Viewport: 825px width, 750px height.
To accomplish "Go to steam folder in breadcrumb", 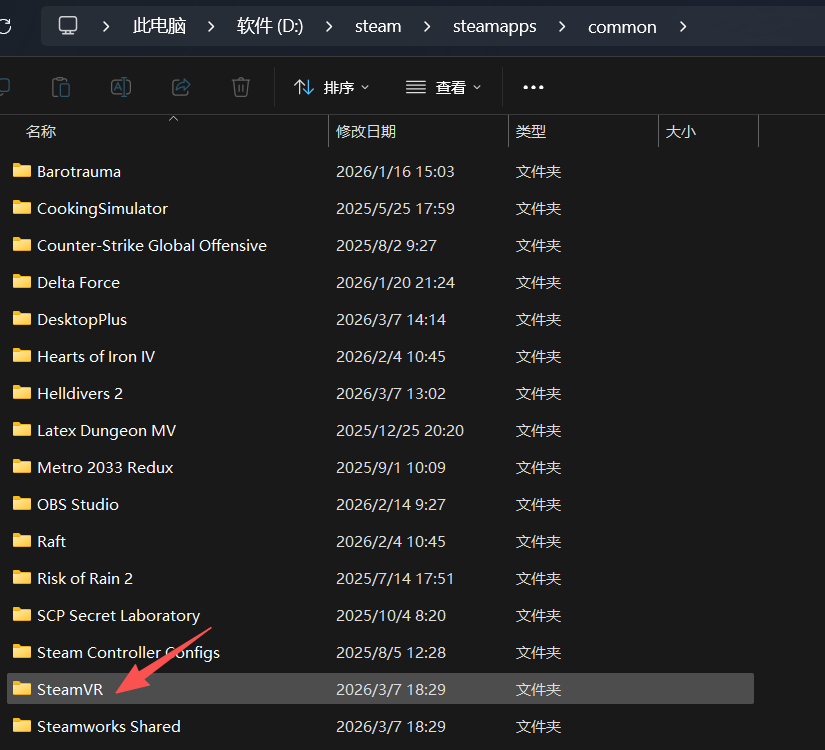I will coord(378,26).
